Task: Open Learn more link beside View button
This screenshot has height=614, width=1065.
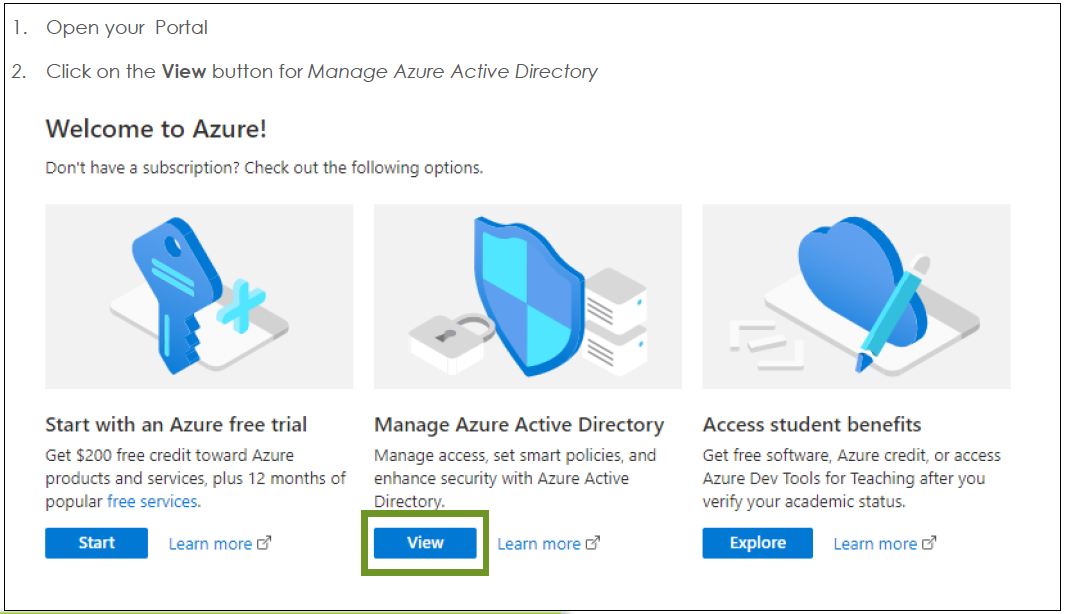Action: pyautogui.click(x=539, y=544)
